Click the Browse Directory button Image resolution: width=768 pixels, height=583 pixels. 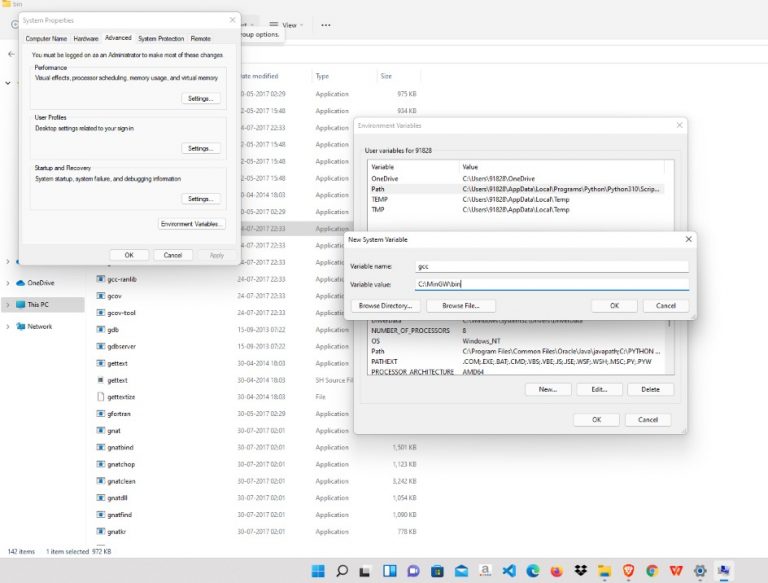pos(385,305)
